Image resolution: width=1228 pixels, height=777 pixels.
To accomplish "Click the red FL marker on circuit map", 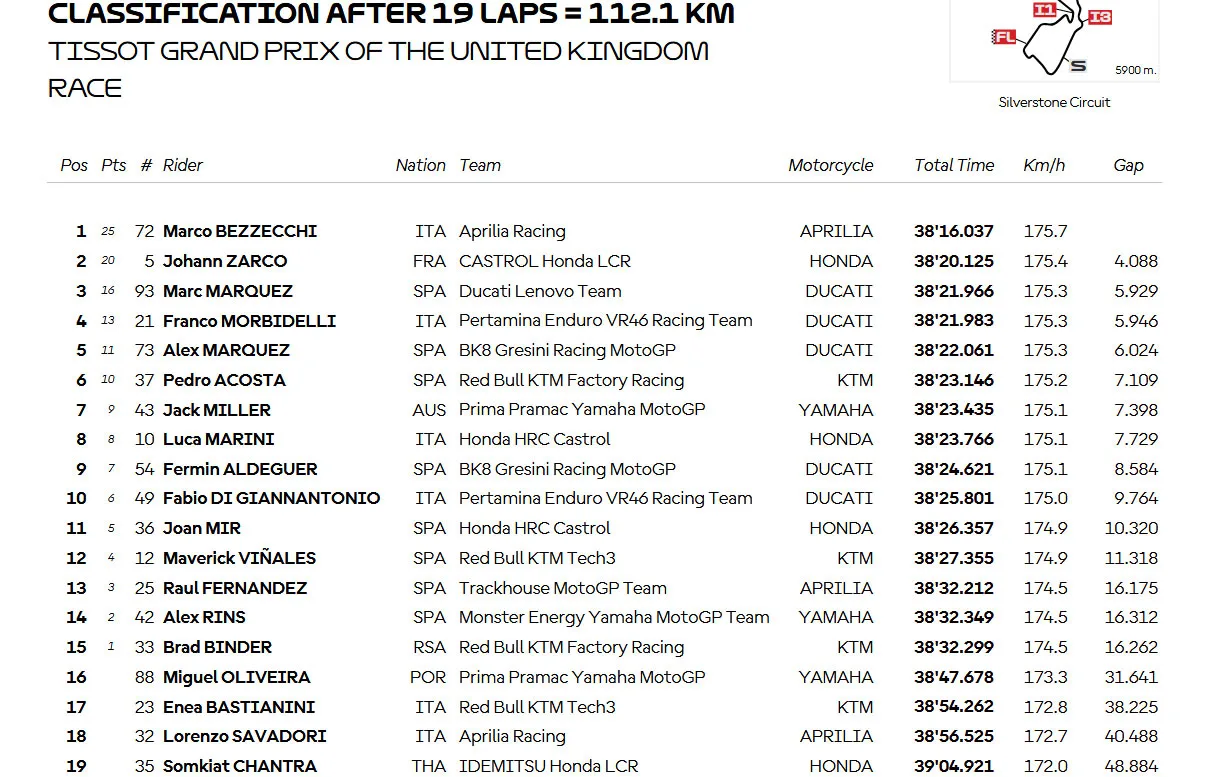I will pos(1005,37).
